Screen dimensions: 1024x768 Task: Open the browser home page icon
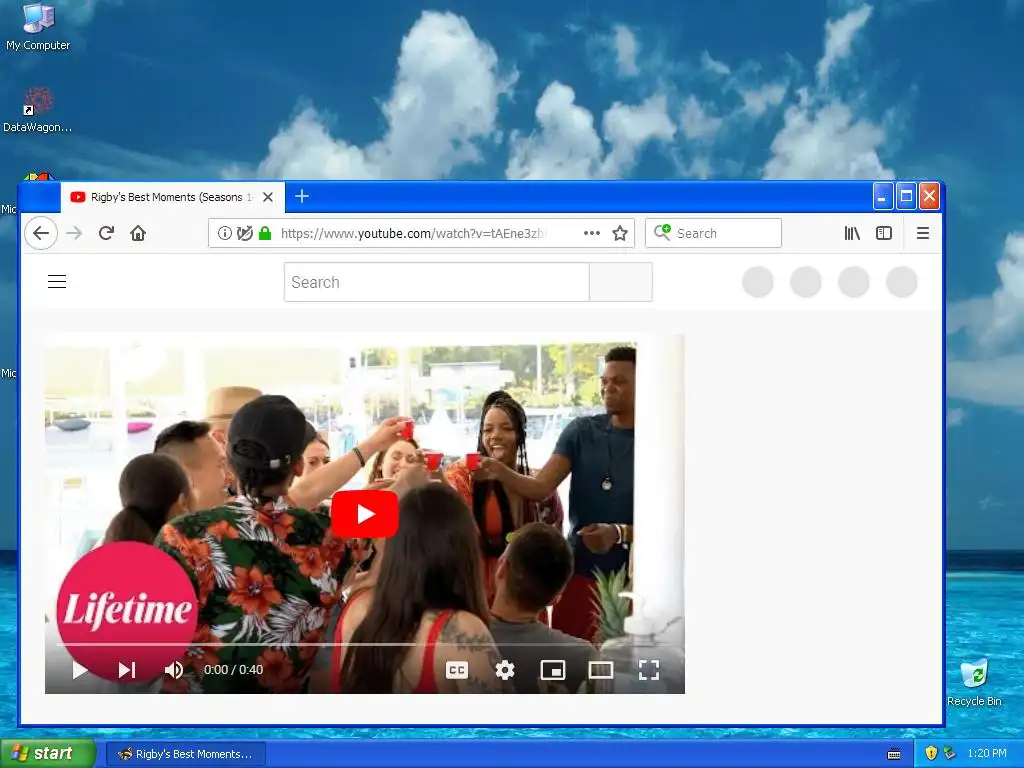point(138,233)
